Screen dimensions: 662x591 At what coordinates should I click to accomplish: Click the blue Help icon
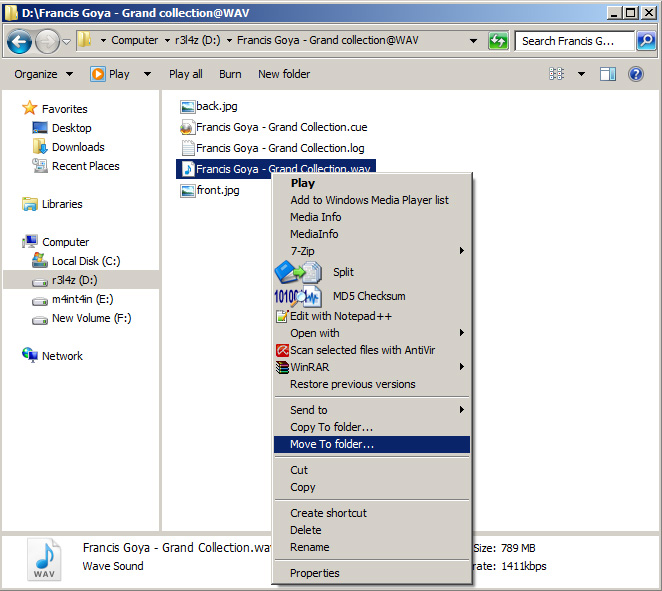[x=635, y=74]
